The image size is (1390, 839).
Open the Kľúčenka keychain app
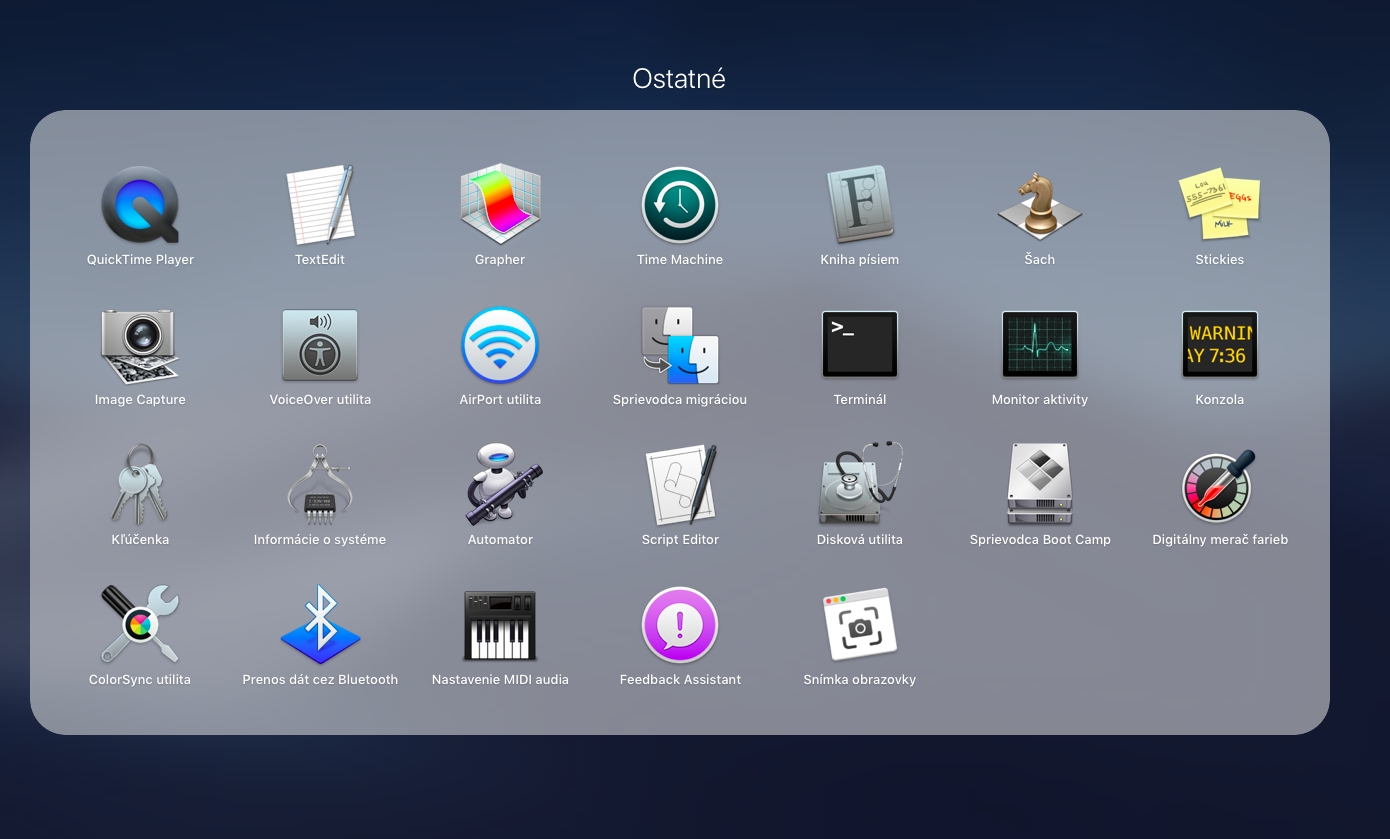coord(140,485)
